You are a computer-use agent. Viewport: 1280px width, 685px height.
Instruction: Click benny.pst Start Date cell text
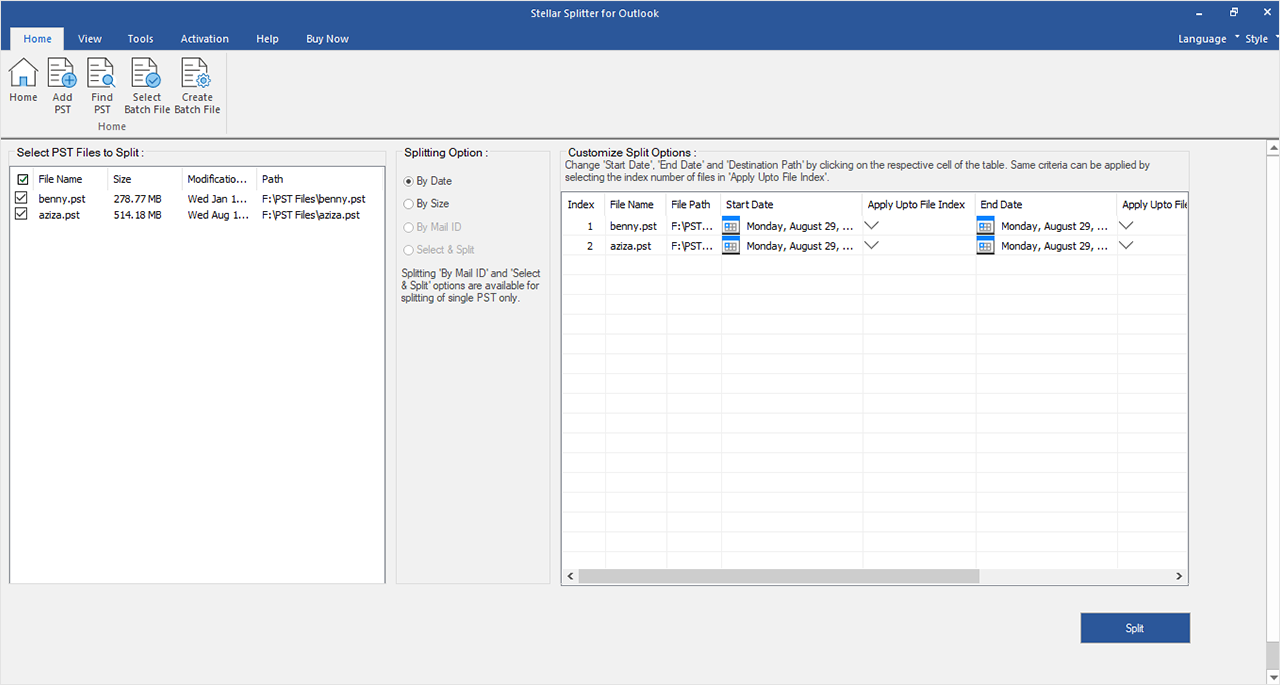click(x=799, y=226)
